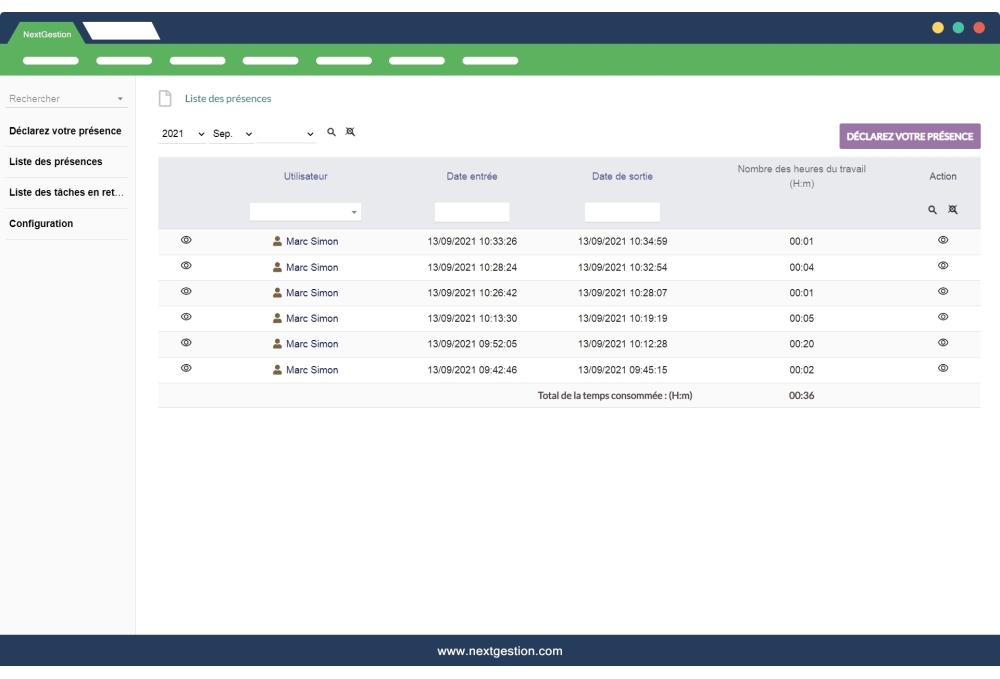Screen dimensions: 1000x679
Task: Click the left eye icon for the 10:33:26 entry
Action: (x=186, y=241)
